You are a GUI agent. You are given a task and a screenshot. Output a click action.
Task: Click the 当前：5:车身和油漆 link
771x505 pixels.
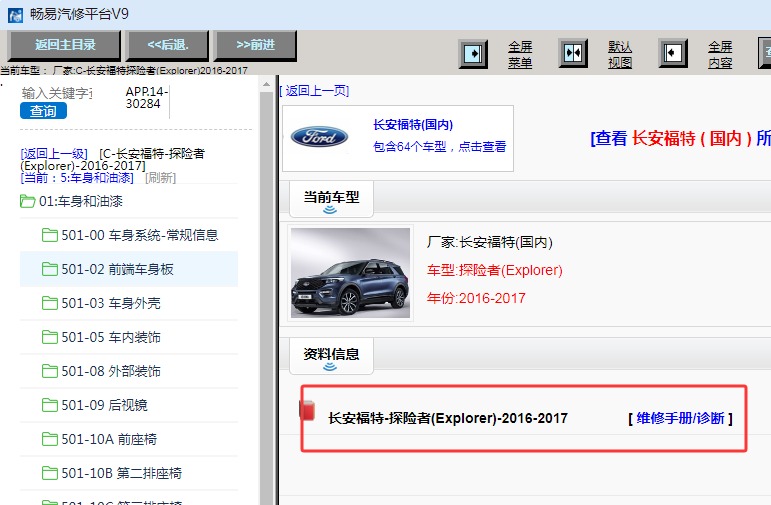pos(77,178)
